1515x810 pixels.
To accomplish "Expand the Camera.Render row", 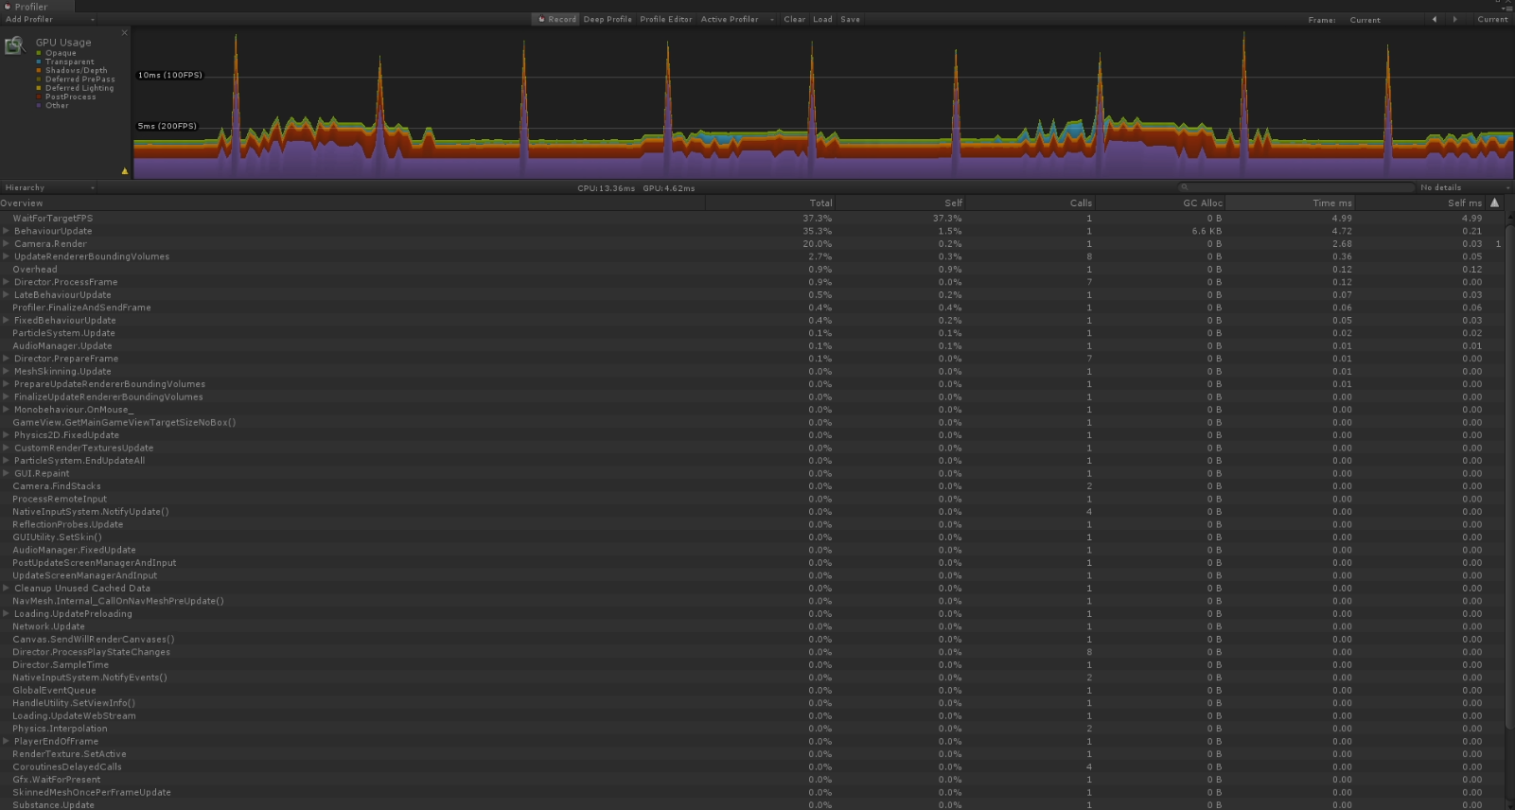I will 6,244.
